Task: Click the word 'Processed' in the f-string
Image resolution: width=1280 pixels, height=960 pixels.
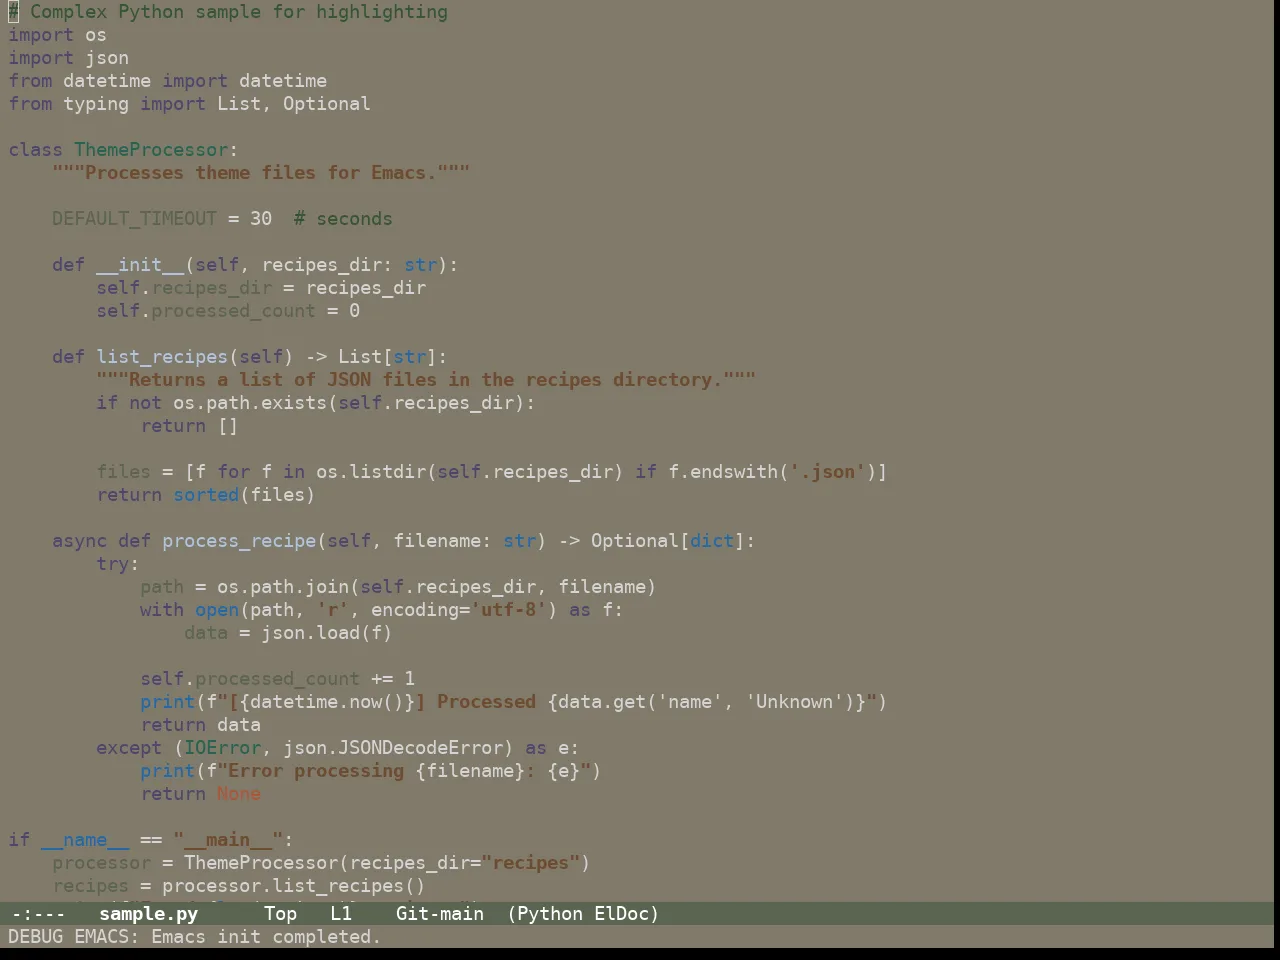Action: point(486,702)
